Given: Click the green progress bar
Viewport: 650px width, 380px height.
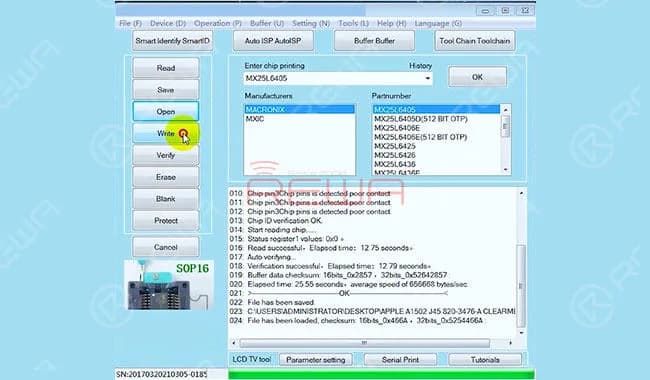Looking at the screenshot, I should point(381,374).
